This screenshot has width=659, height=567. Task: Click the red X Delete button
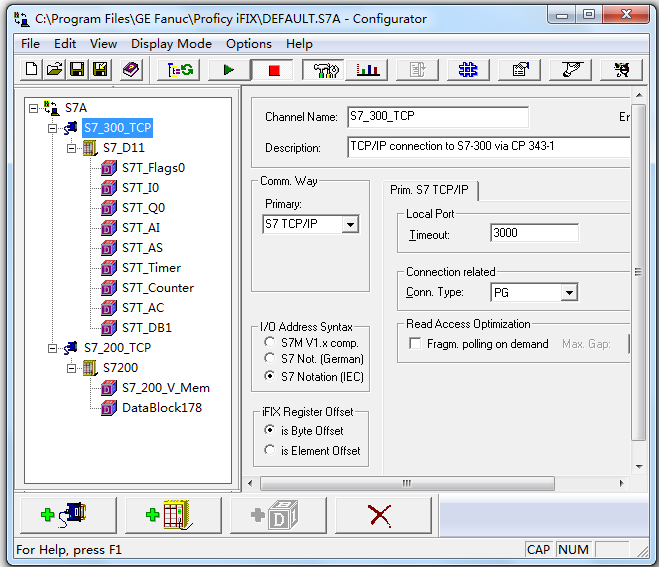[383, 515]
